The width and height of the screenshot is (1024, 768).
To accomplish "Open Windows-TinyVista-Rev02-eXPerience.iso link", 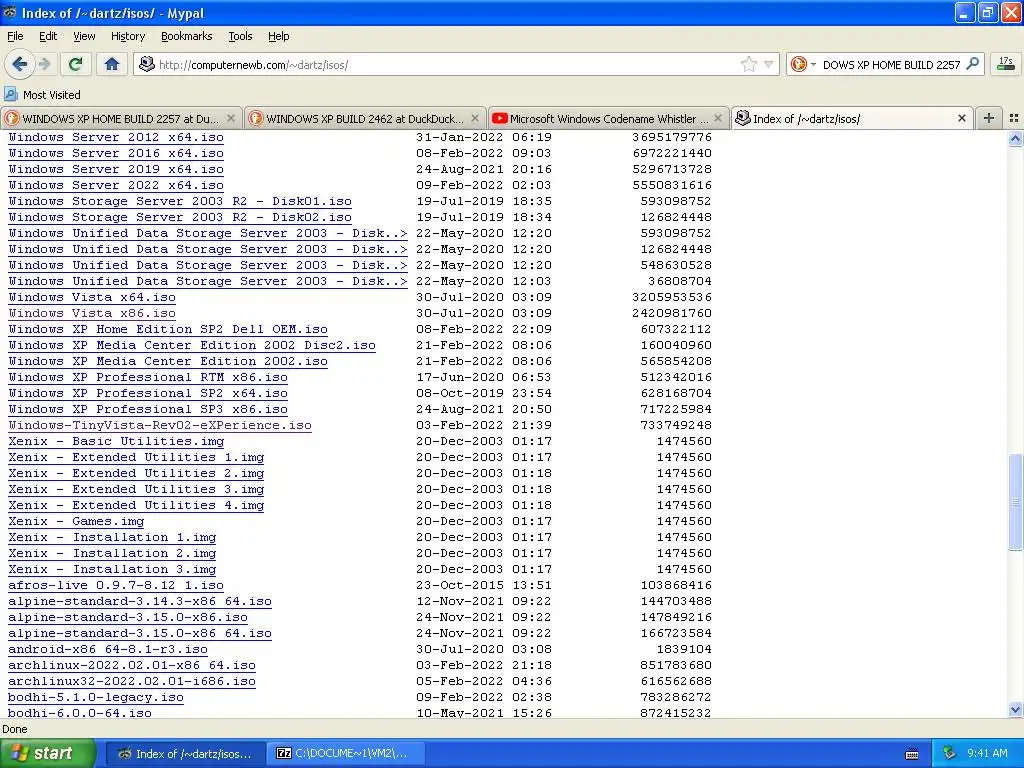I will 160,425.
